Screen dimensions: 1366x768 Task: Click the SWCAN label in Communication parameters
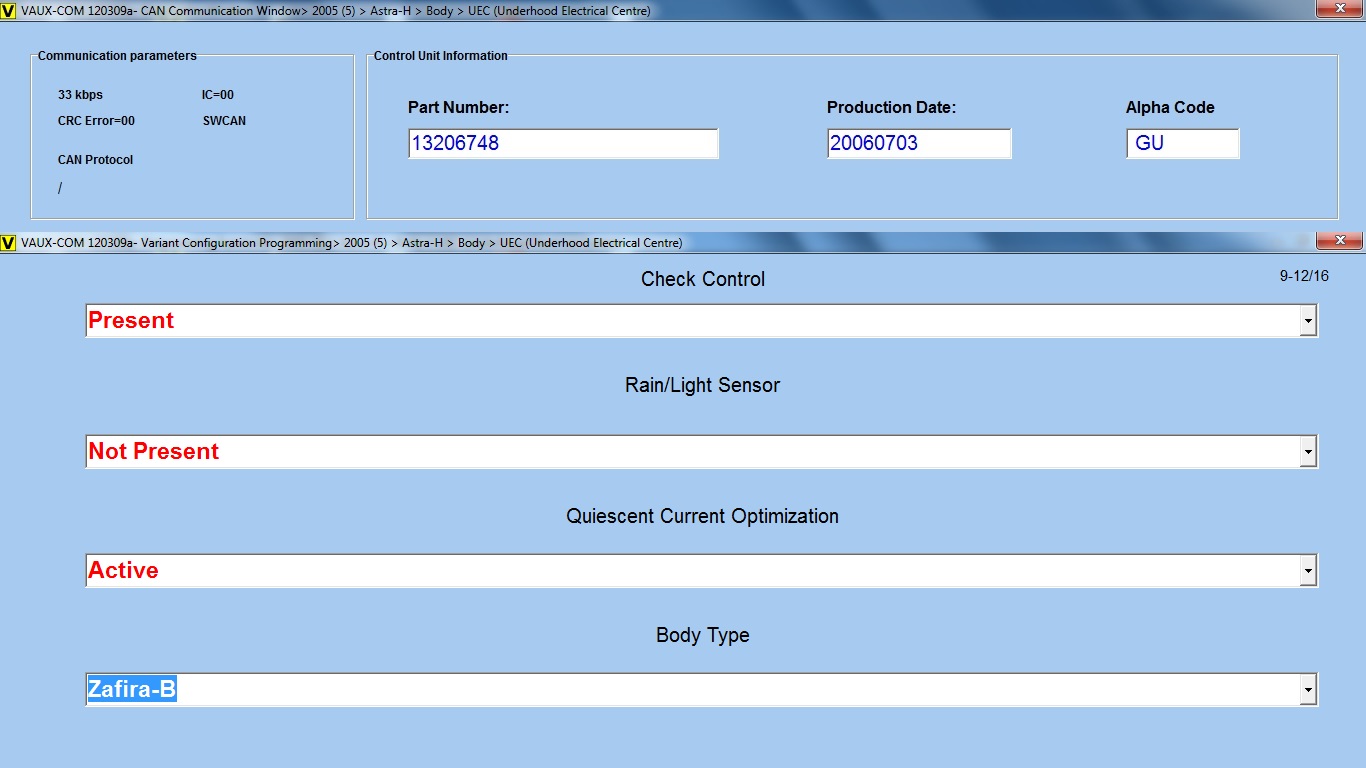click(224, 121)
